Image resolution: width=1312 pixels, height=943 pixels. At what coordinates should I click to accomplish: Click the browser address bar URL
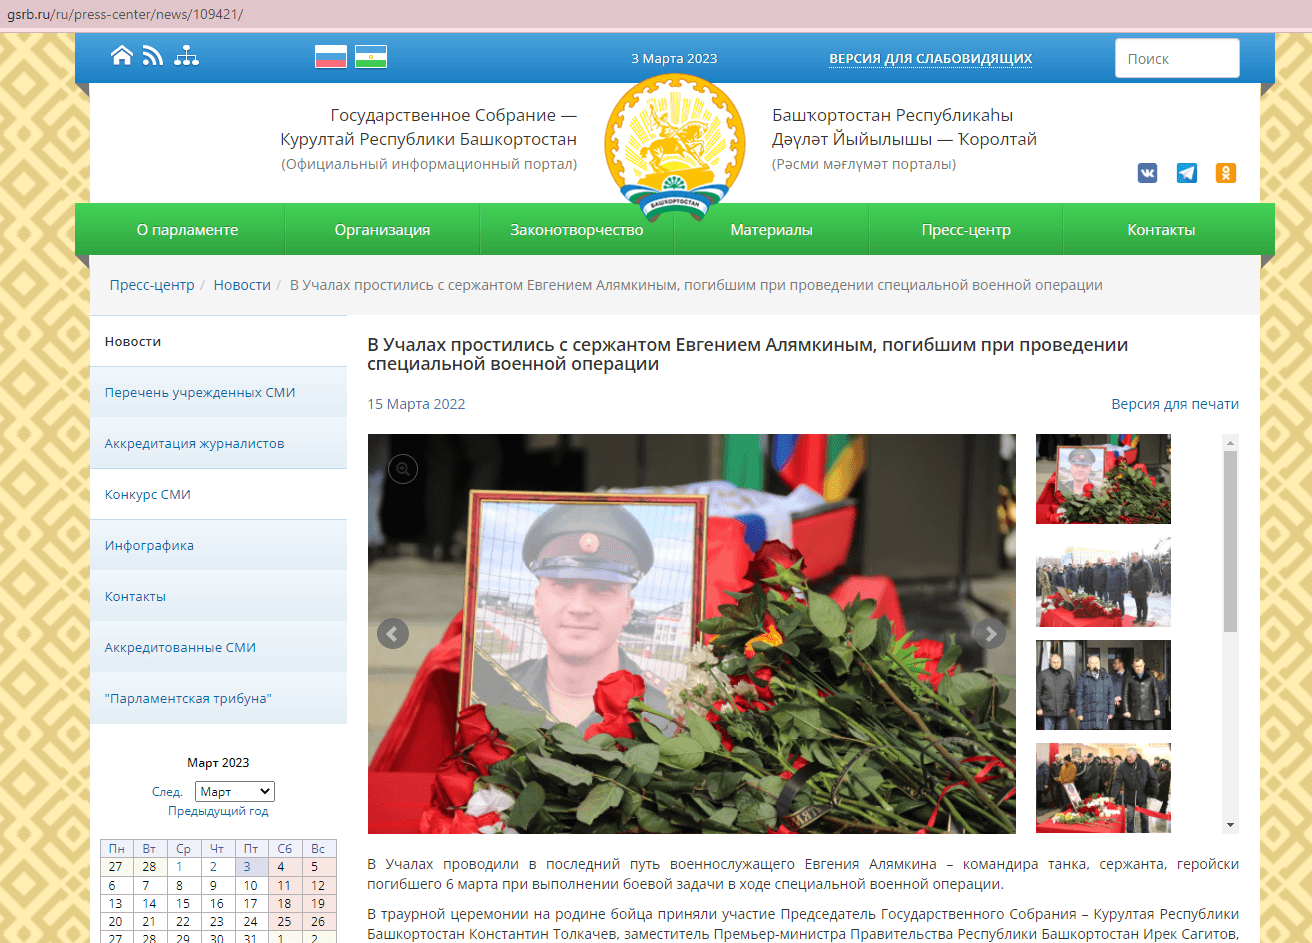point(125,14)
